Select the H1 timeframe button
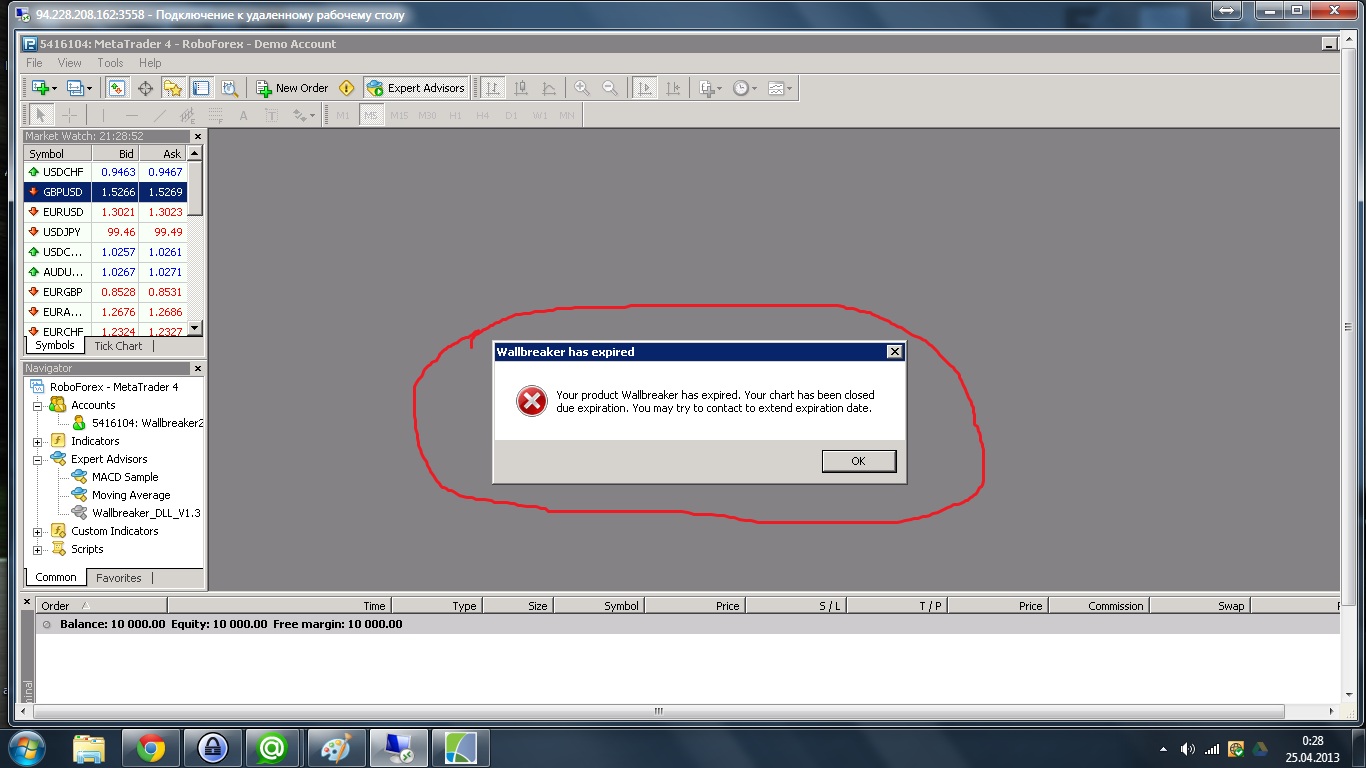The height and width of the screenshot is (768, 1366). pos(455,115)
